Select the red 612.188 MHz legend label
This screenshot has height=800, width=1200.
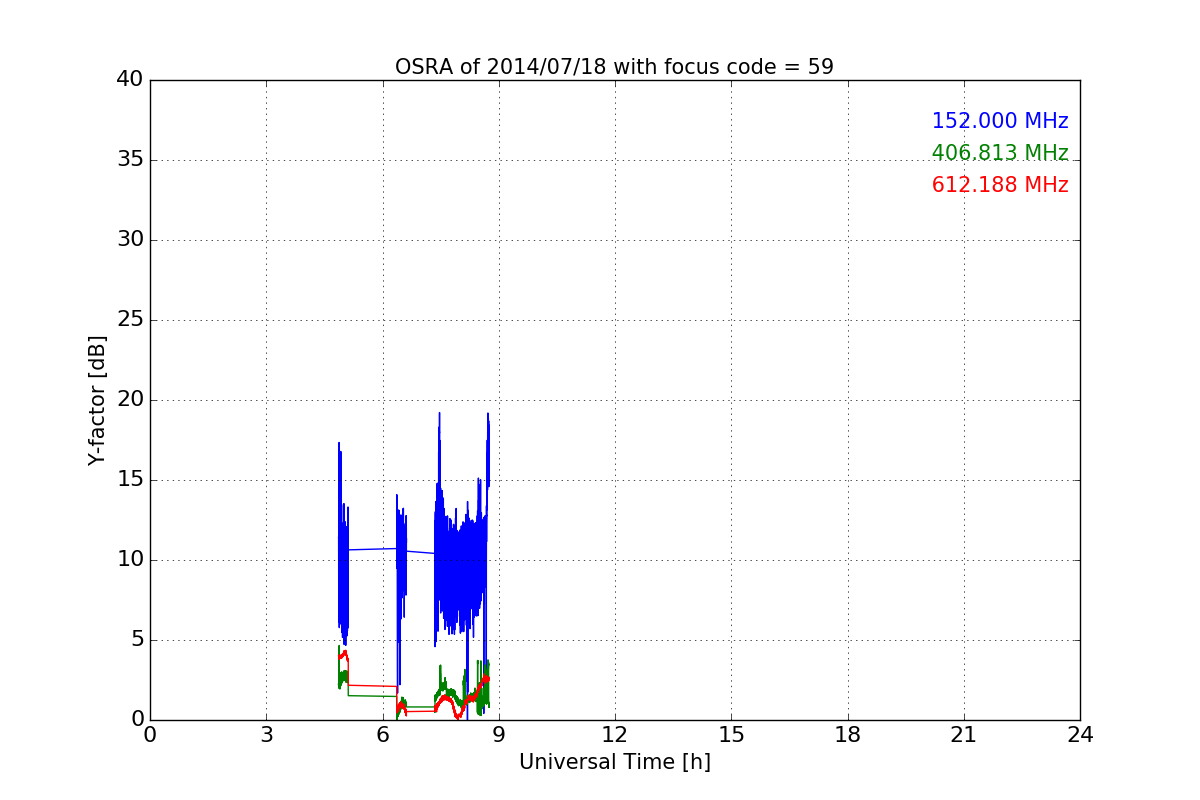pyautogui.click(x=1000, y=185)
